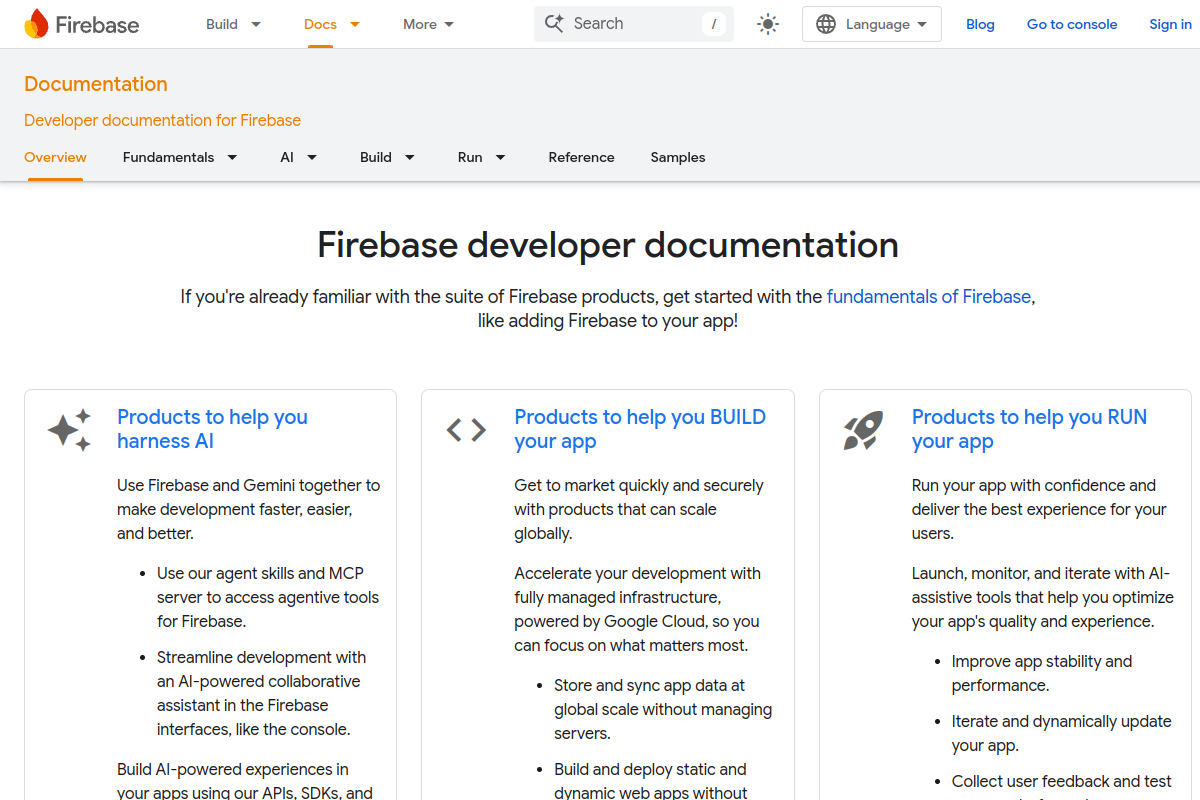Viewport: 1200px width, 800px height.
Task: Click the globe icon in Language button
Action: click(x=826, y=24)
